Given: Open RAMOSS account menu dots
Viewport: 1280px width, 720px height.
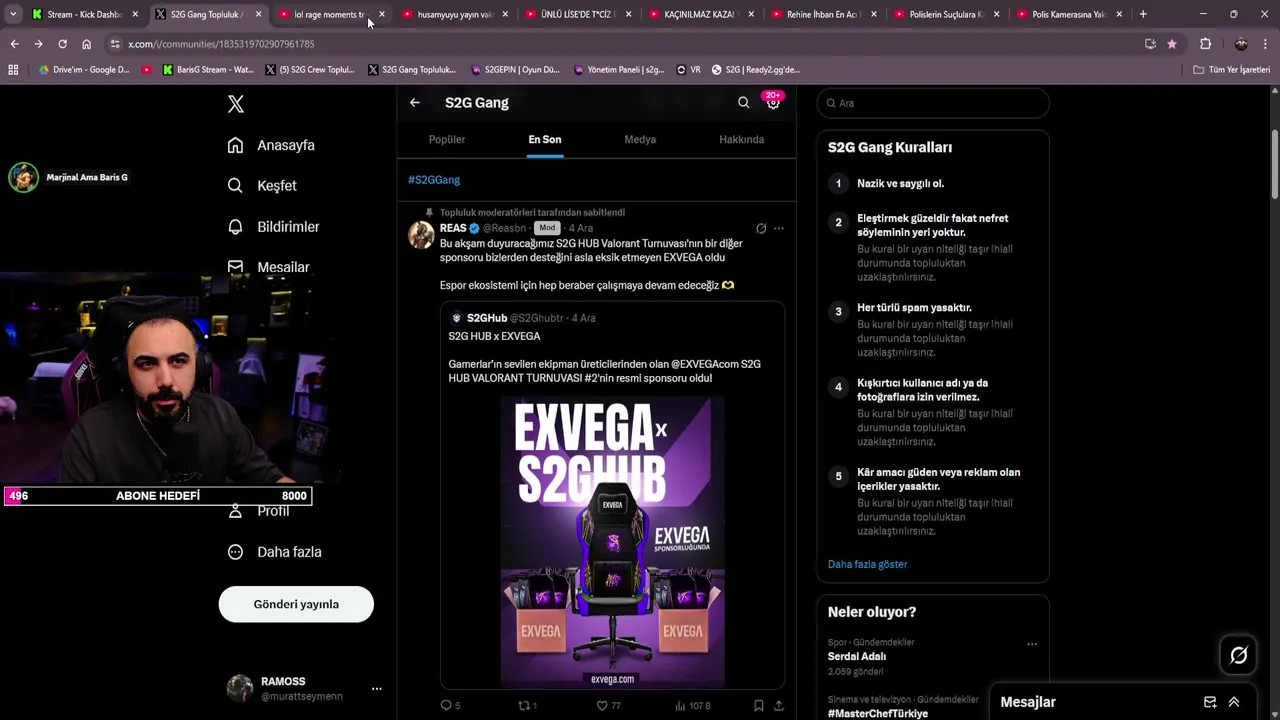Looking at the screenshot, I should (377, 688).
